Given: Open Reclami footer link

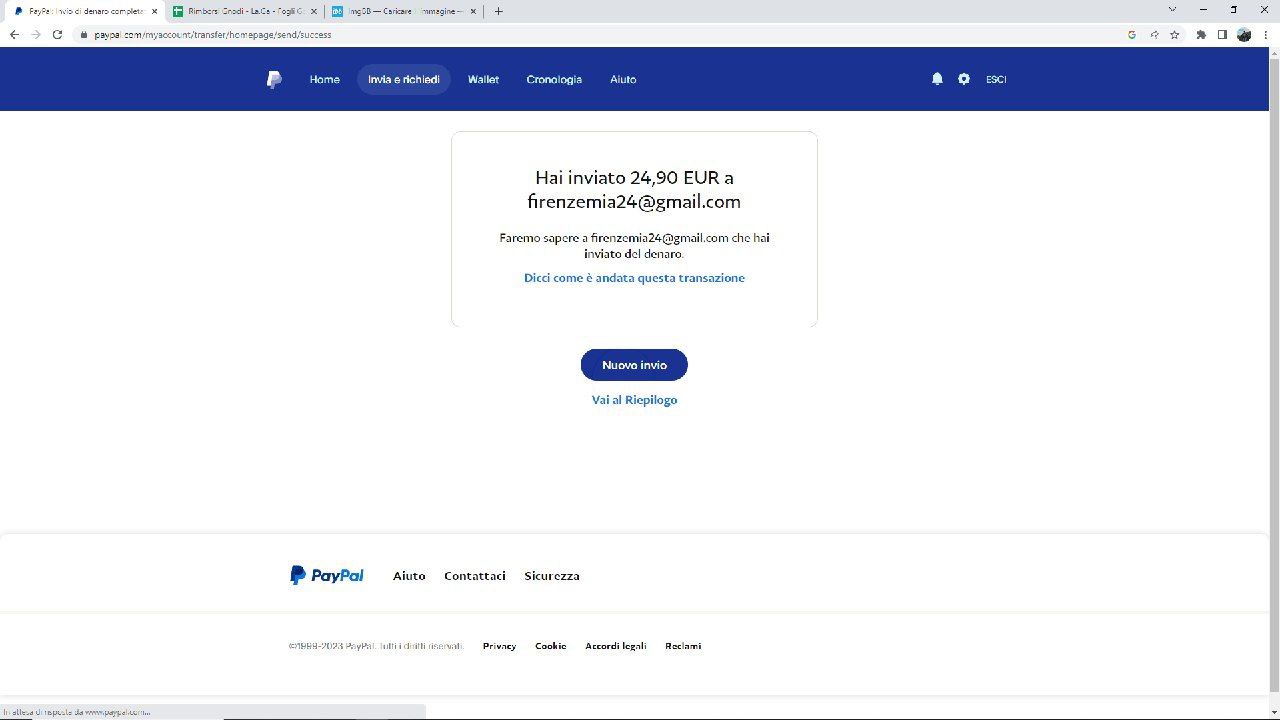Looking at the screenshot, I should [683, 646].
